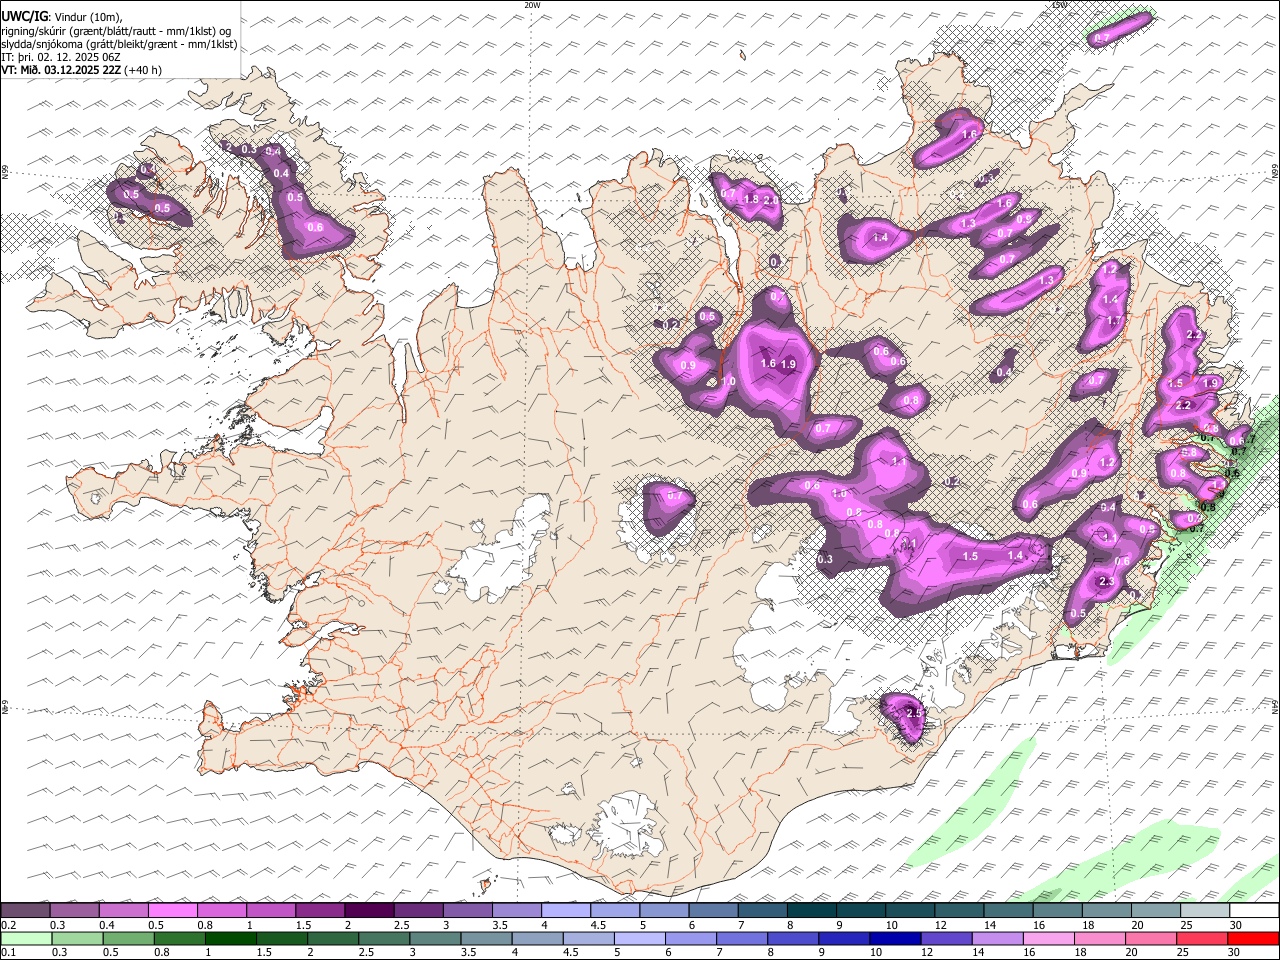Click the 2.5 snowfall value on the map
Screen dimensions: 1280x960
coord(913,712)
